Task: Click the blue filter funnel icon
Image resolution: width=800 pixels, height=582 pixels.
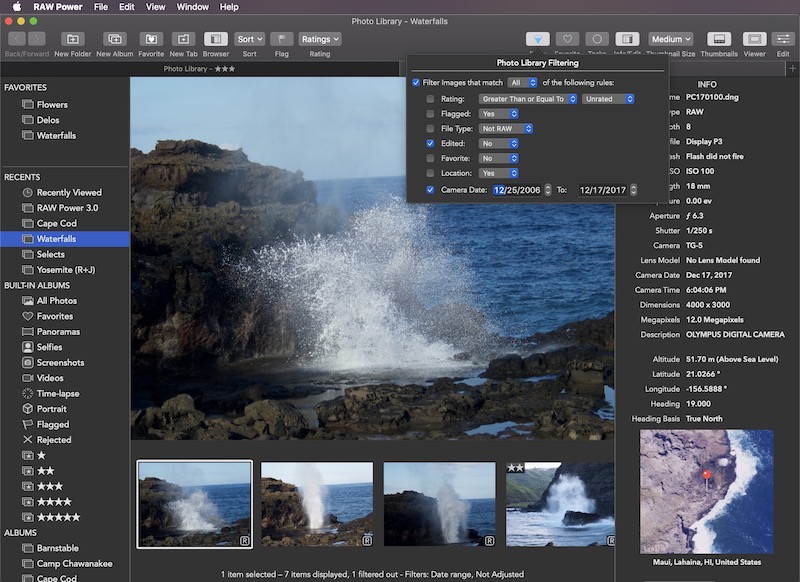Action: tap(538, 39)
